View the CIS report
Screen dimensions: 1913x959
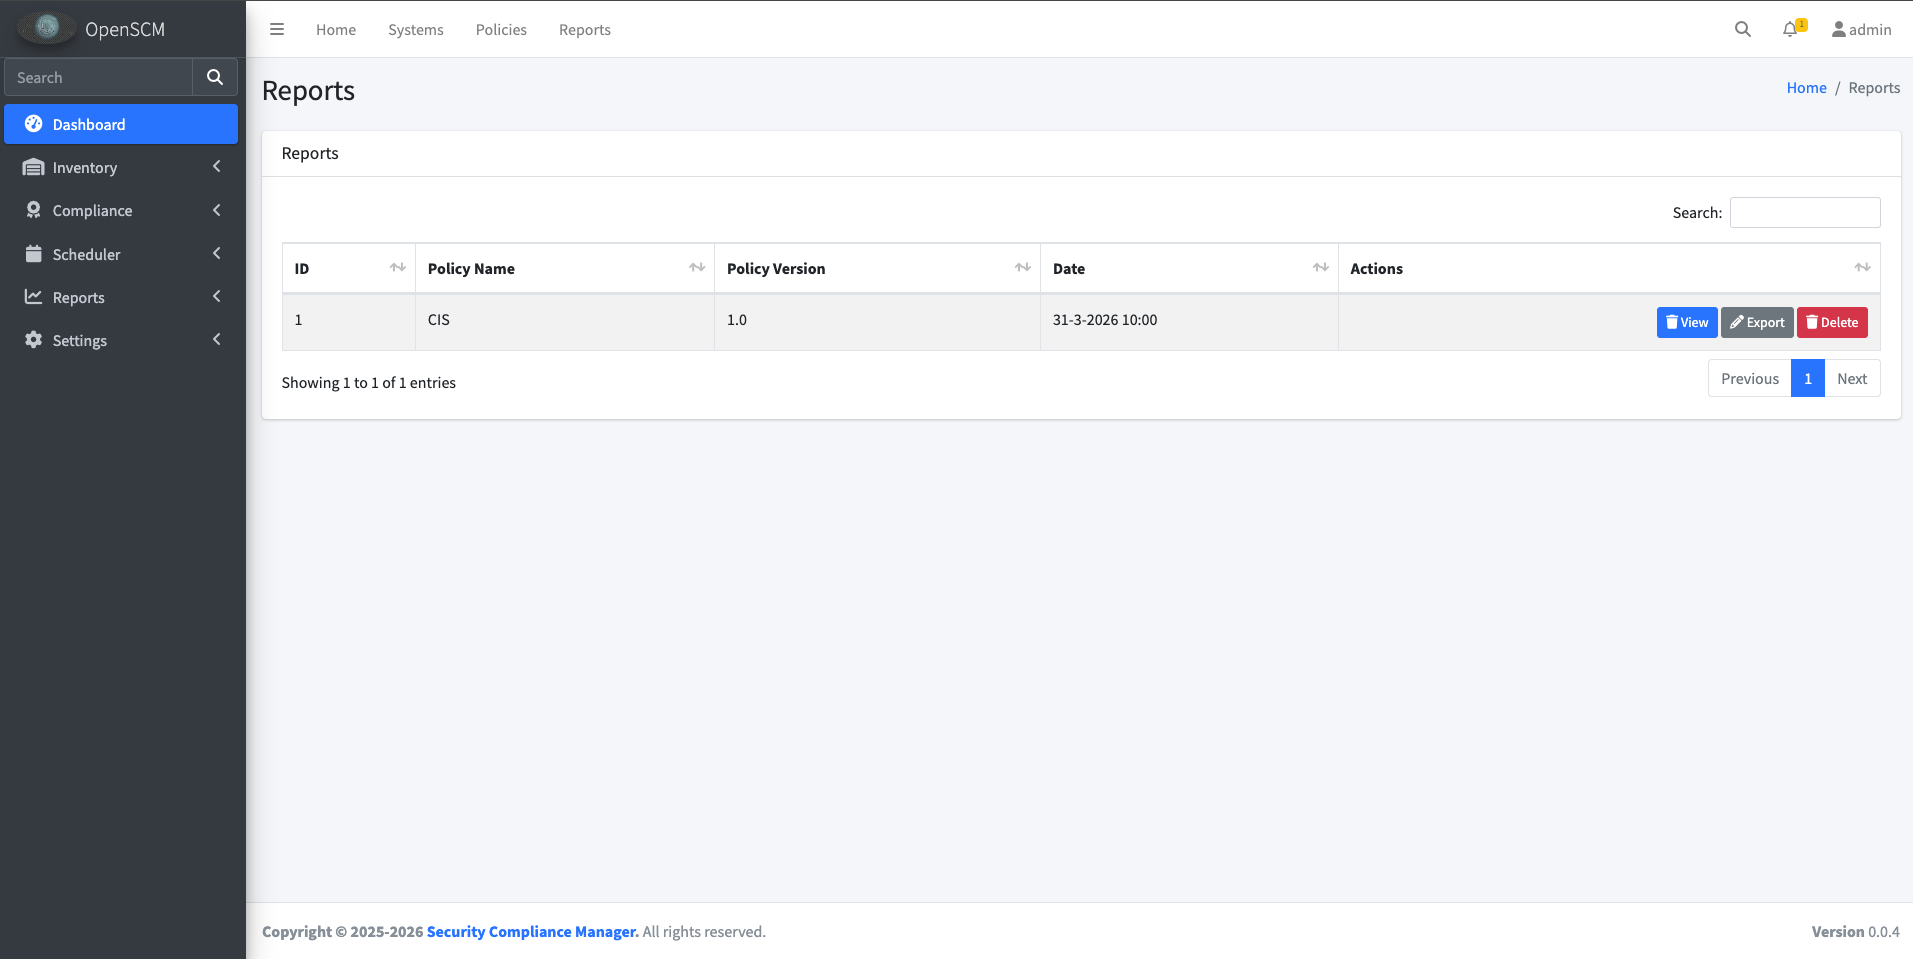tap(1686, 322)
